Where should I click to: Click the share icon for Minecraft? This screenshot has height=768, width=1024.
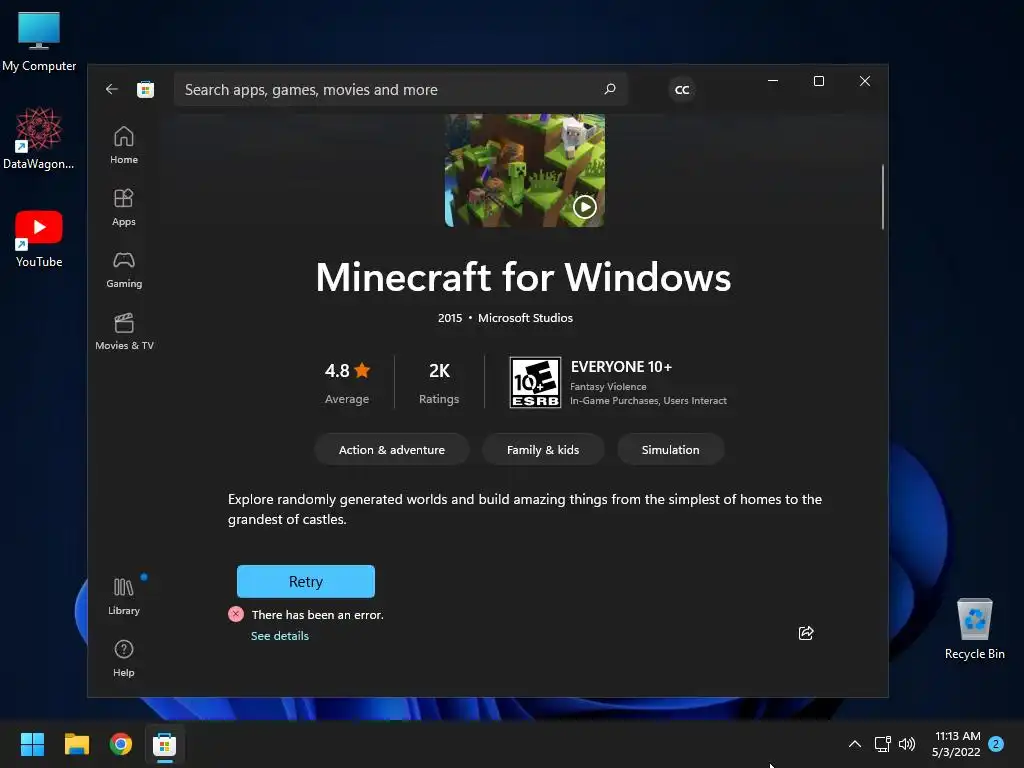tap(806, 633)
